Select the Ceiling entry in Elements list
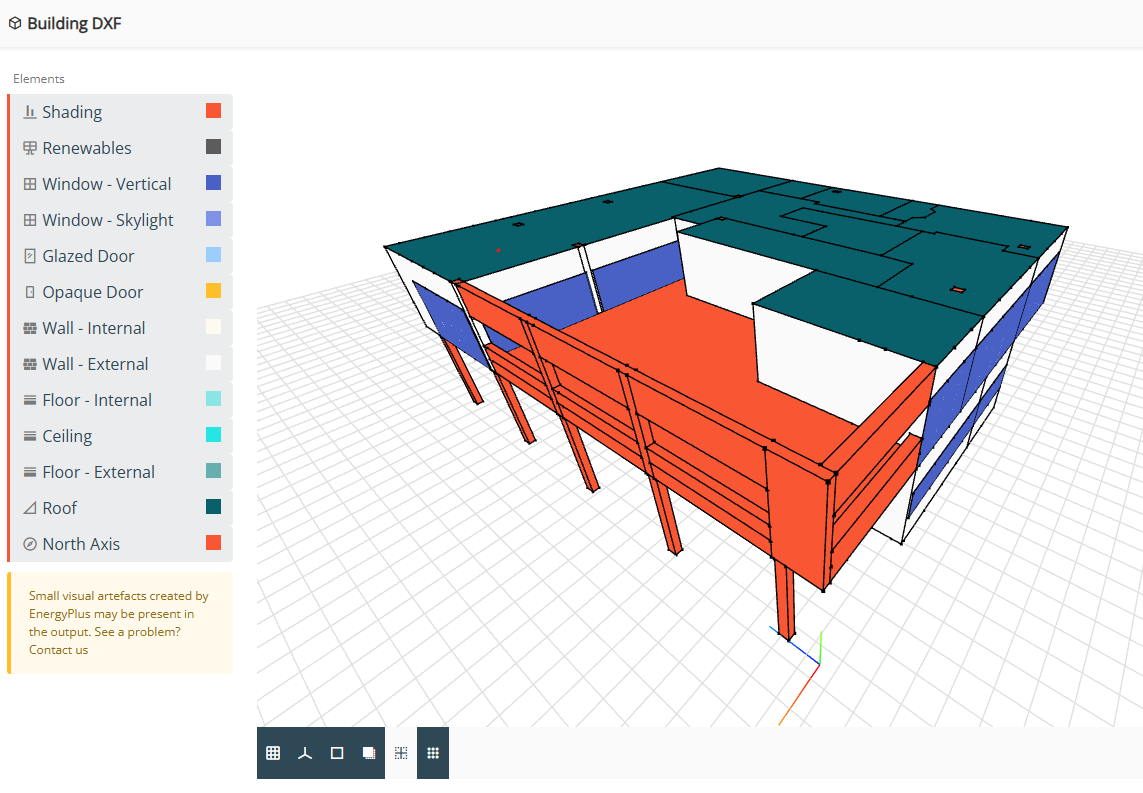The height and width of the screenshot is (793, 1143). (x=67, y=436)
